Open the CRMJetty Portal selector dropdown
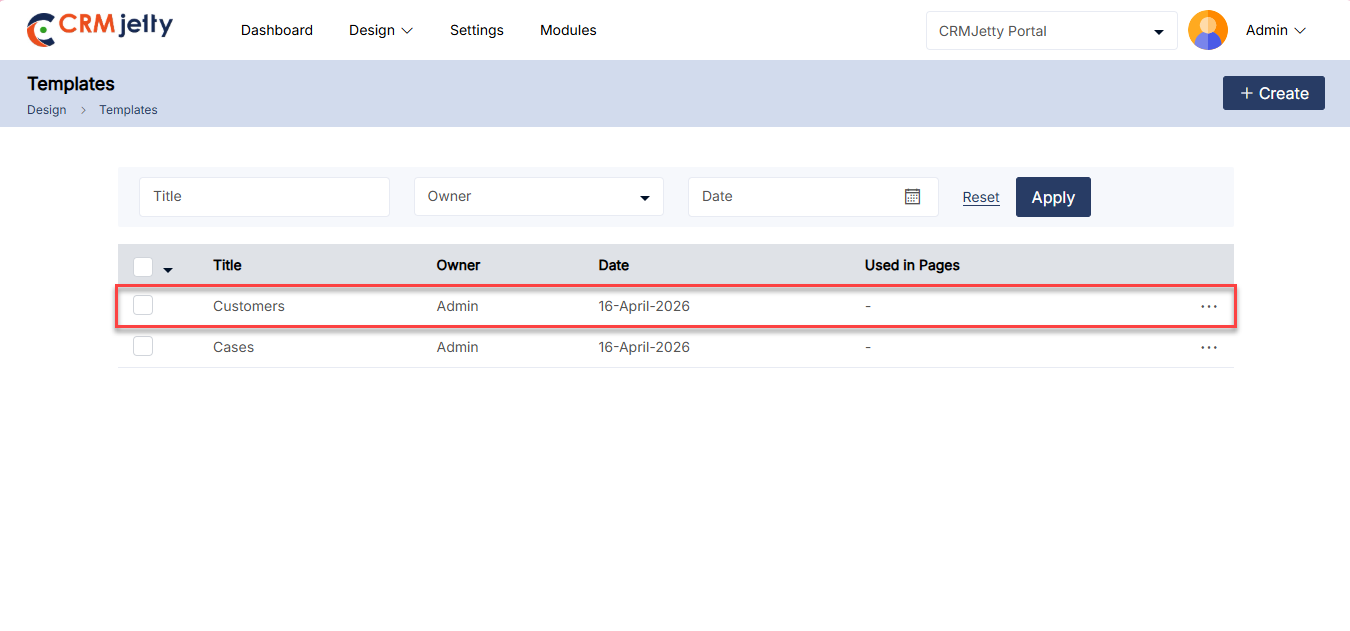1350x631 pixels. pyautogui.click(x=1051, y=31)
